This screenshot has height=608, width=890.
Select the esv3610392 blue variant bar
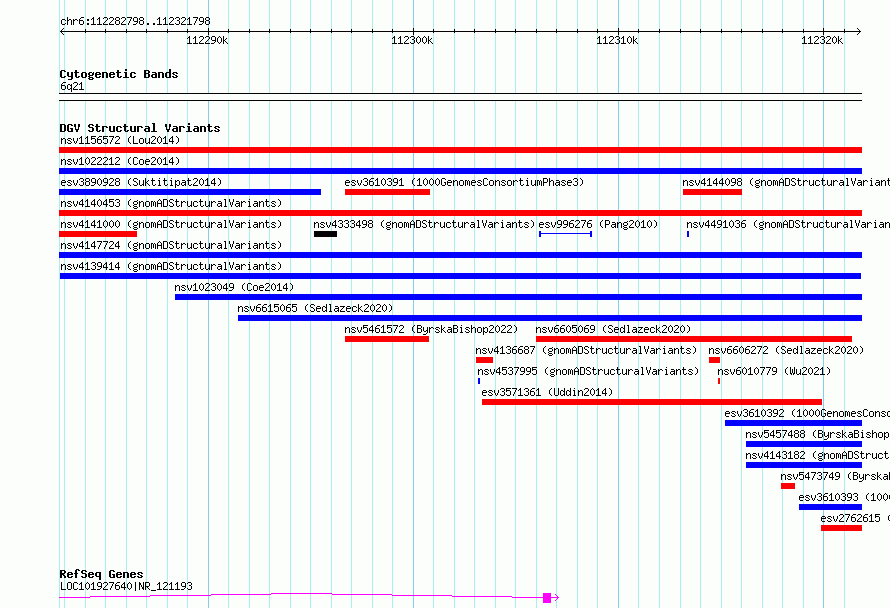[x=793, y=423]
